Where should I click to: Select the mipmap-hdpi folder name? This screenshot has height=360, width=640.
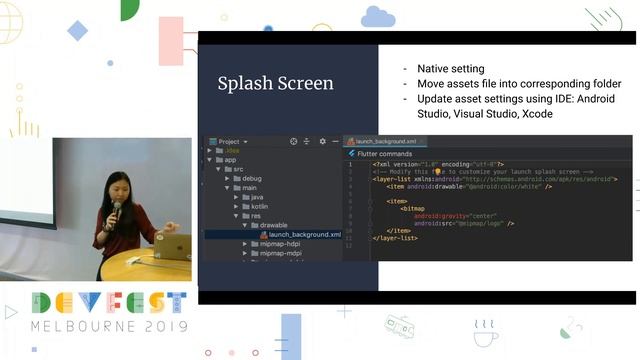click(x=280, y=244)
